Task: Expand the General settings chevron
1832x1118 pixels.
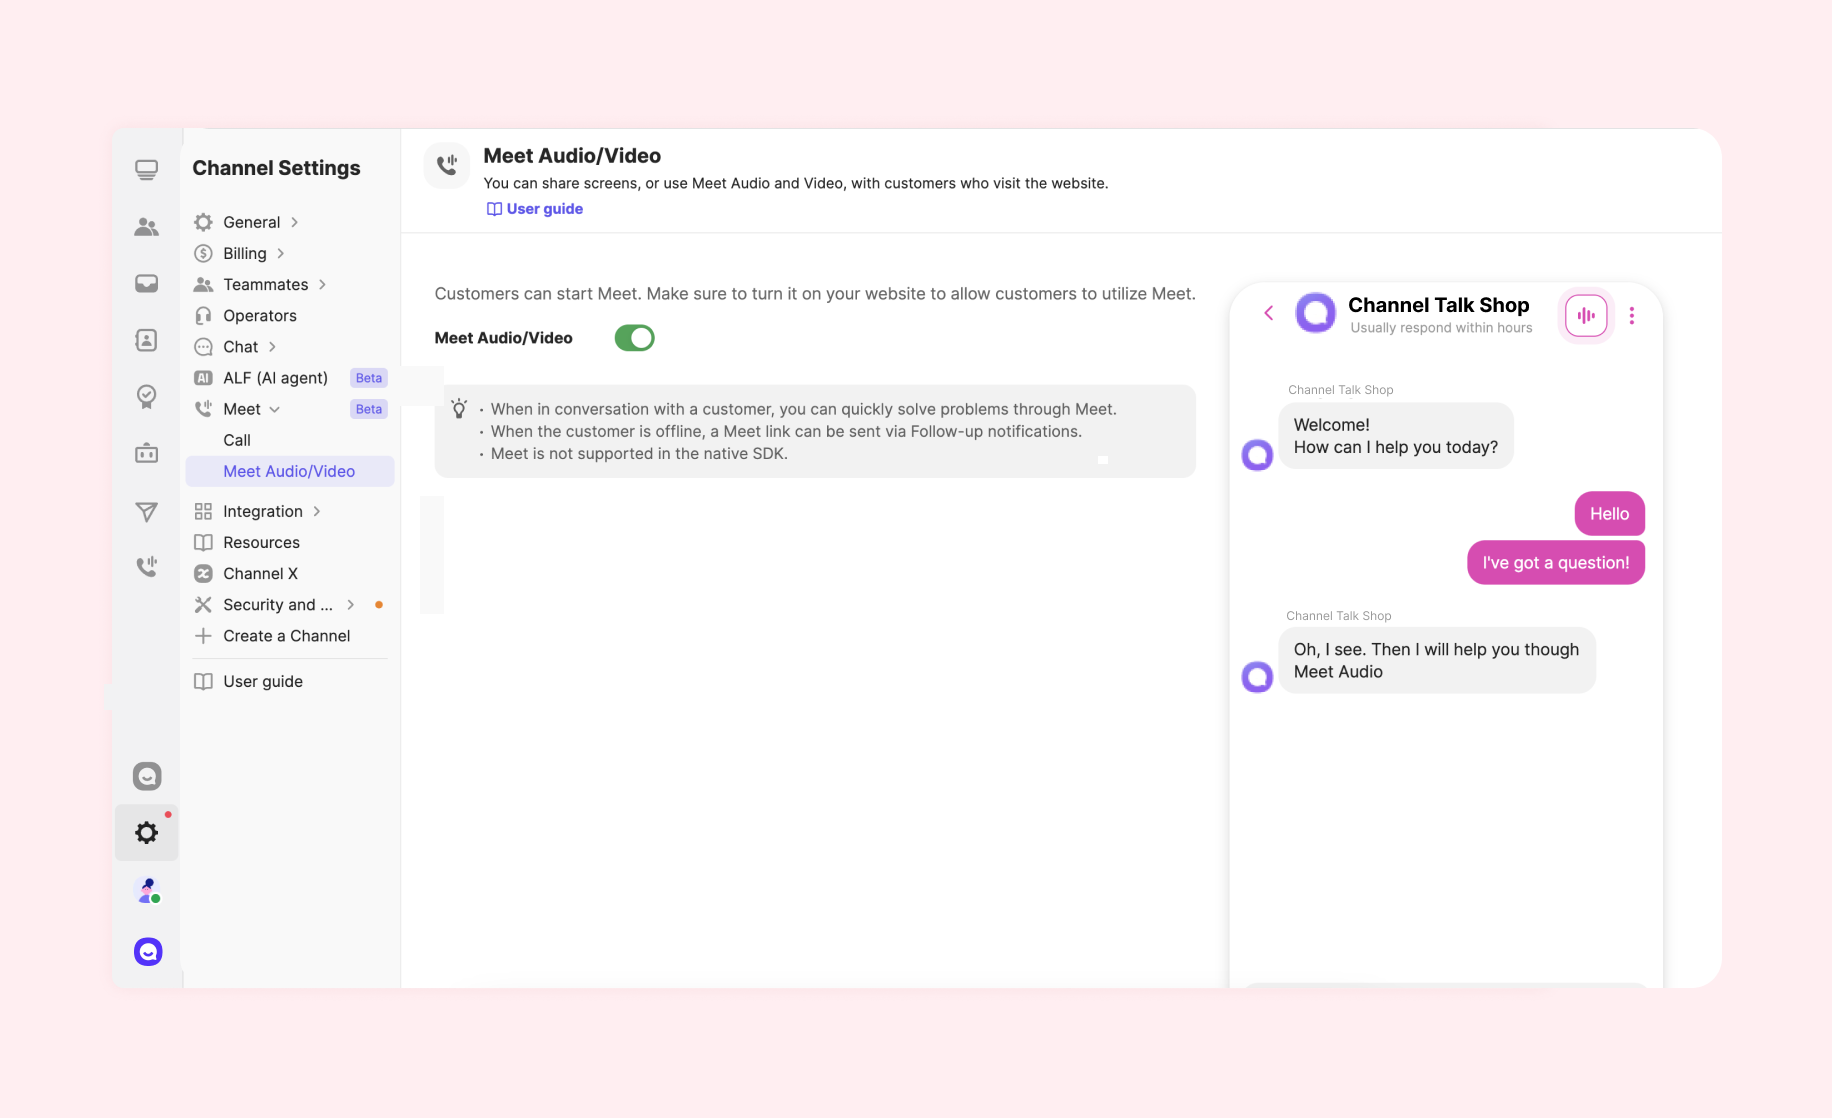Action: pos(294,222)
